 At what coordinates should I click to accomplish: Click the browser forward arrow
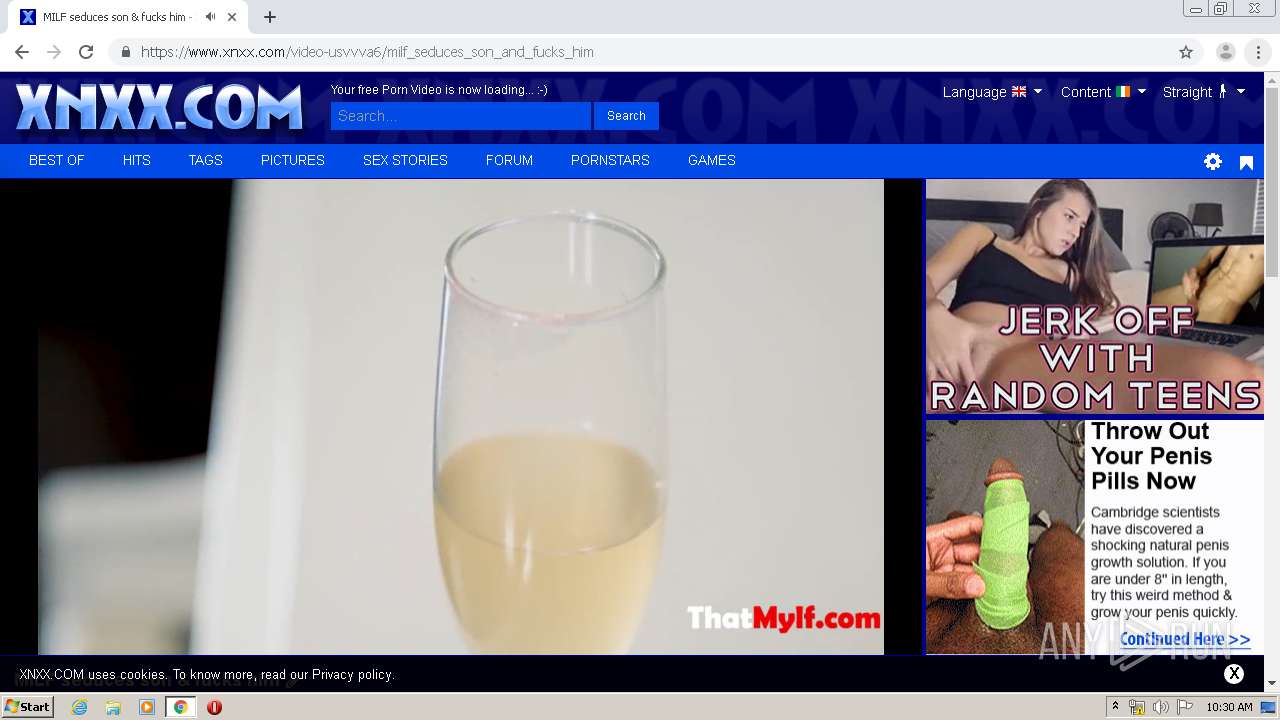pyautogui.click(x=54, y=52)
